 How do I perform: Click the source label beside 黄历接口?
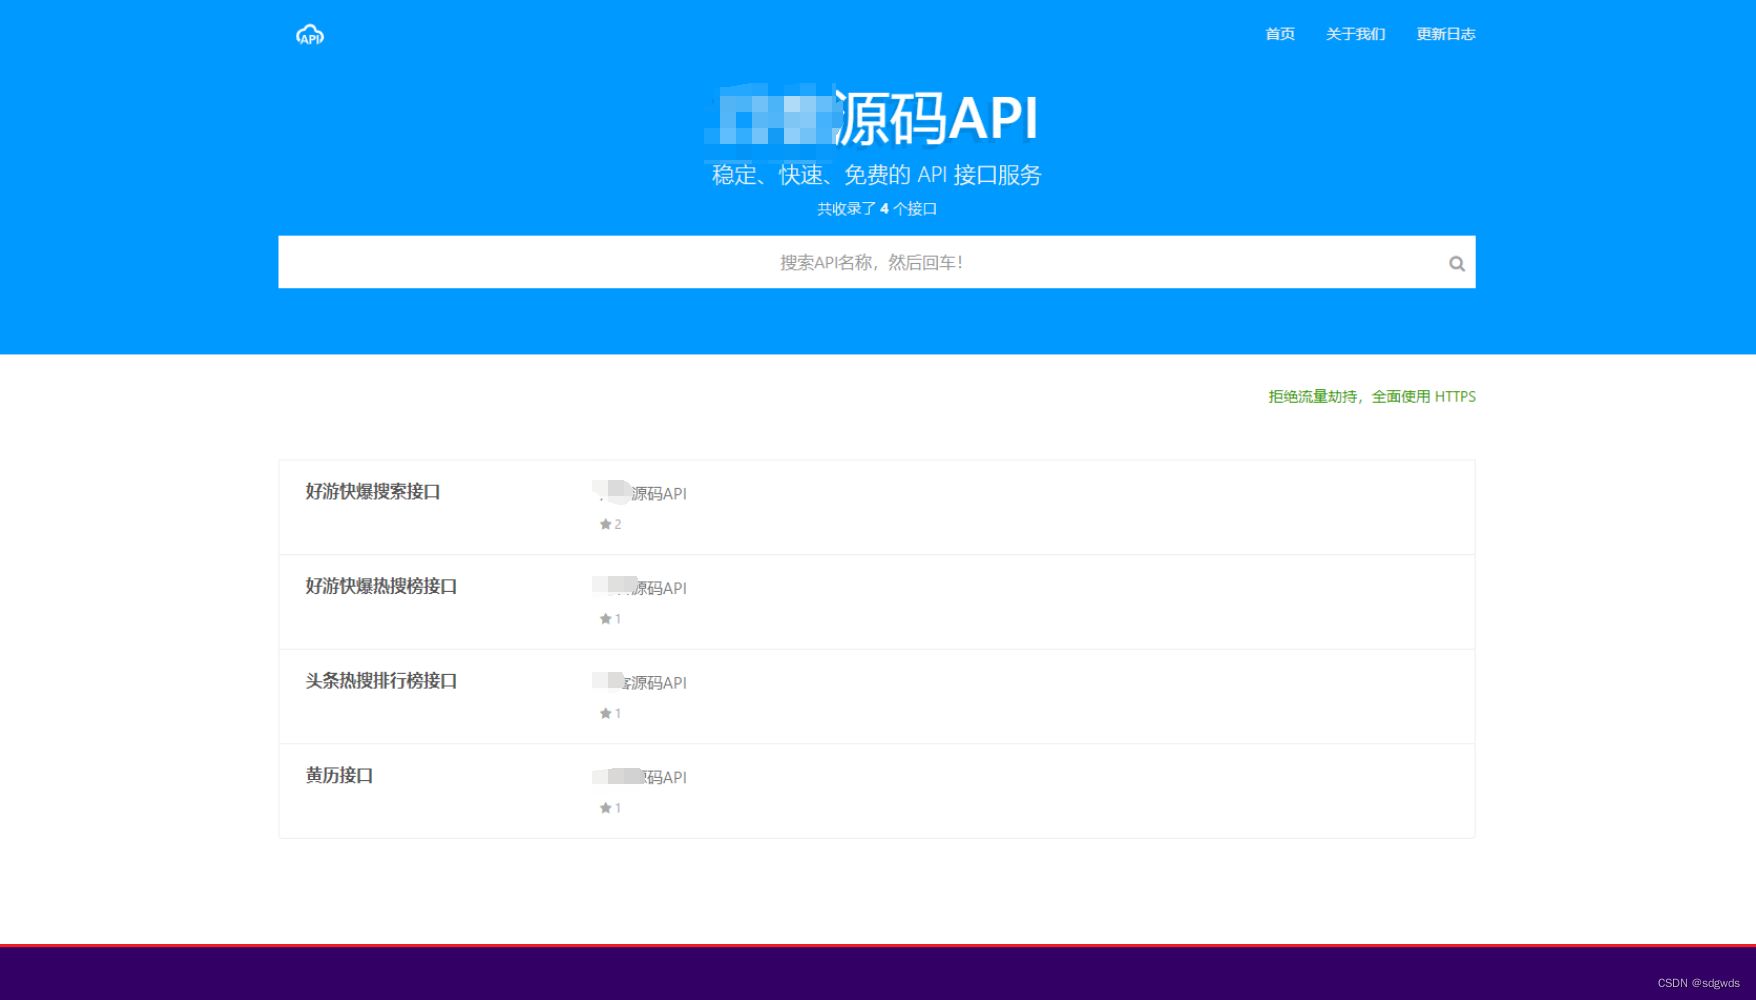pos(640,777)
